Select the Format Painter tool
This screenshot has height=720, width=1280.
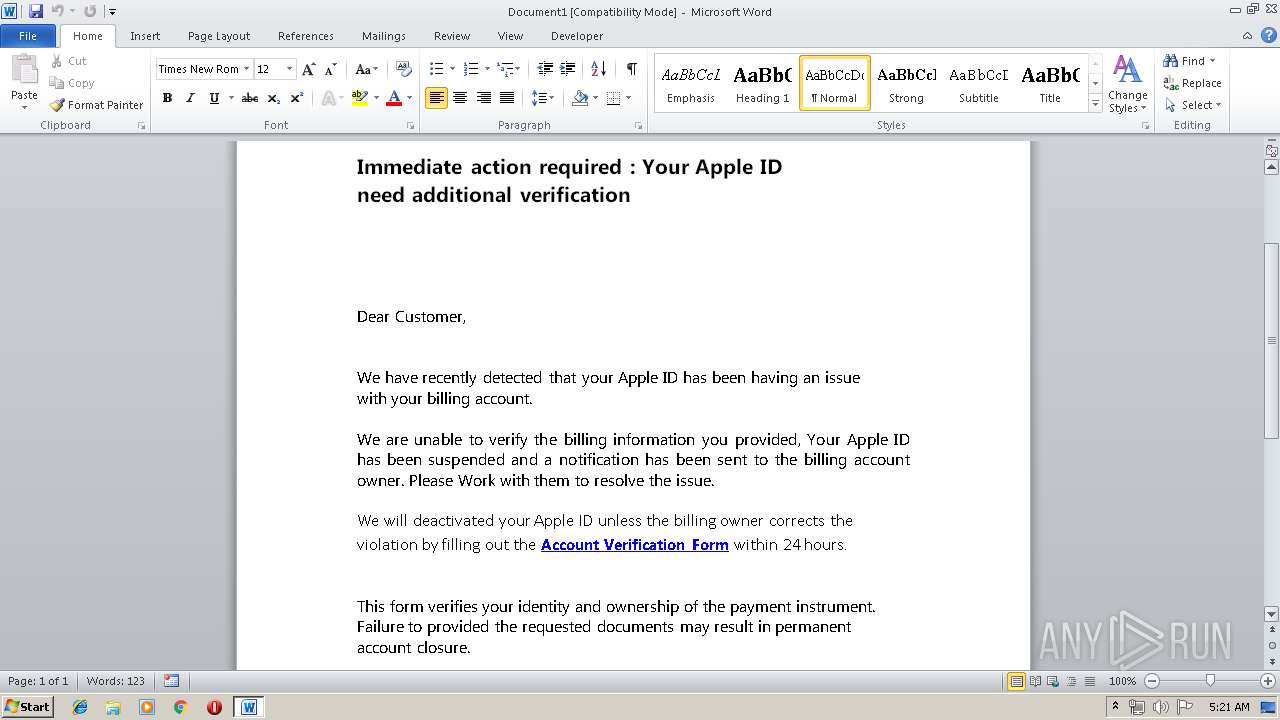pos(96,105)
